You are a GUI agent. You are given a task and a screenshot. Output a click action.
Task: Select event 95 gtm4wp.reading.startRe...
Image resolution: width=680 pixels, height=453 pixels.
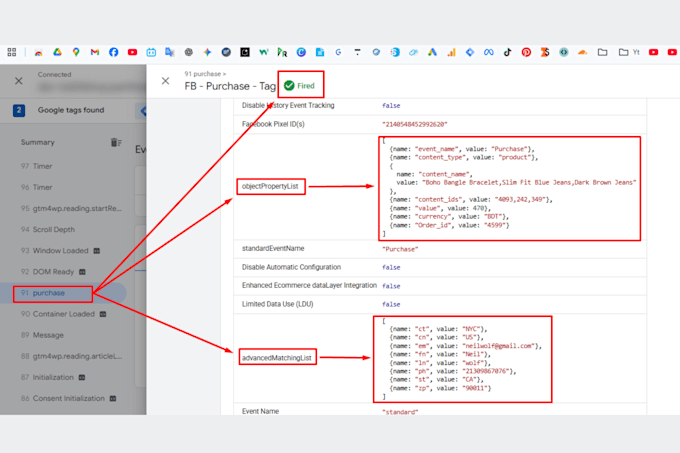coord(71,209)
